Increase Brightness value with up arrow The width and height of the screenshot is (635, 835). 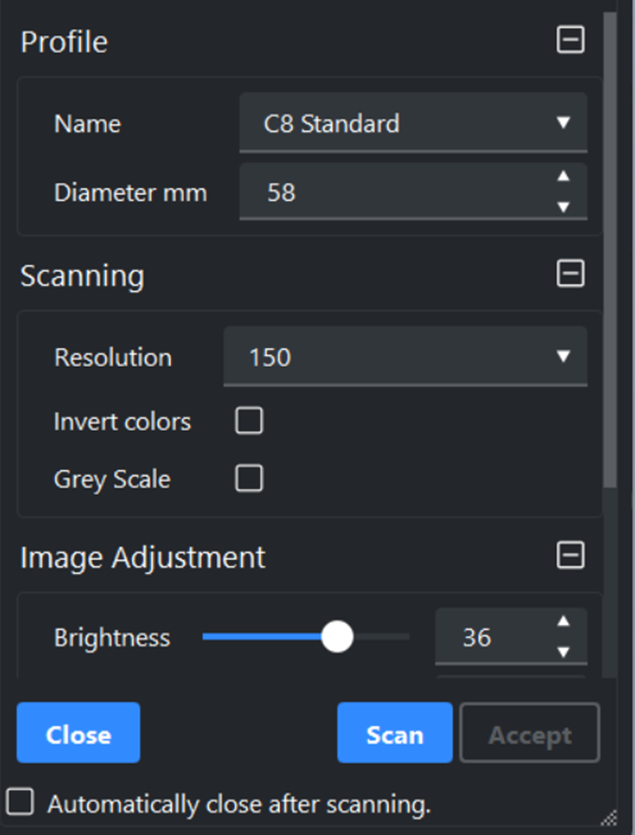click(563, 621)
